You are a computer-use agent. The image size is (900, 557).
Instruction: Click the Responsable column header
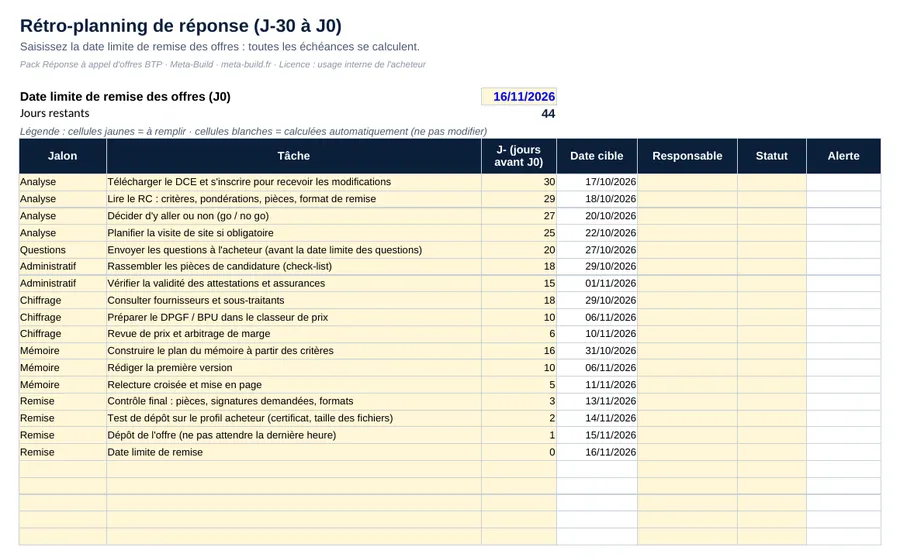687,156
